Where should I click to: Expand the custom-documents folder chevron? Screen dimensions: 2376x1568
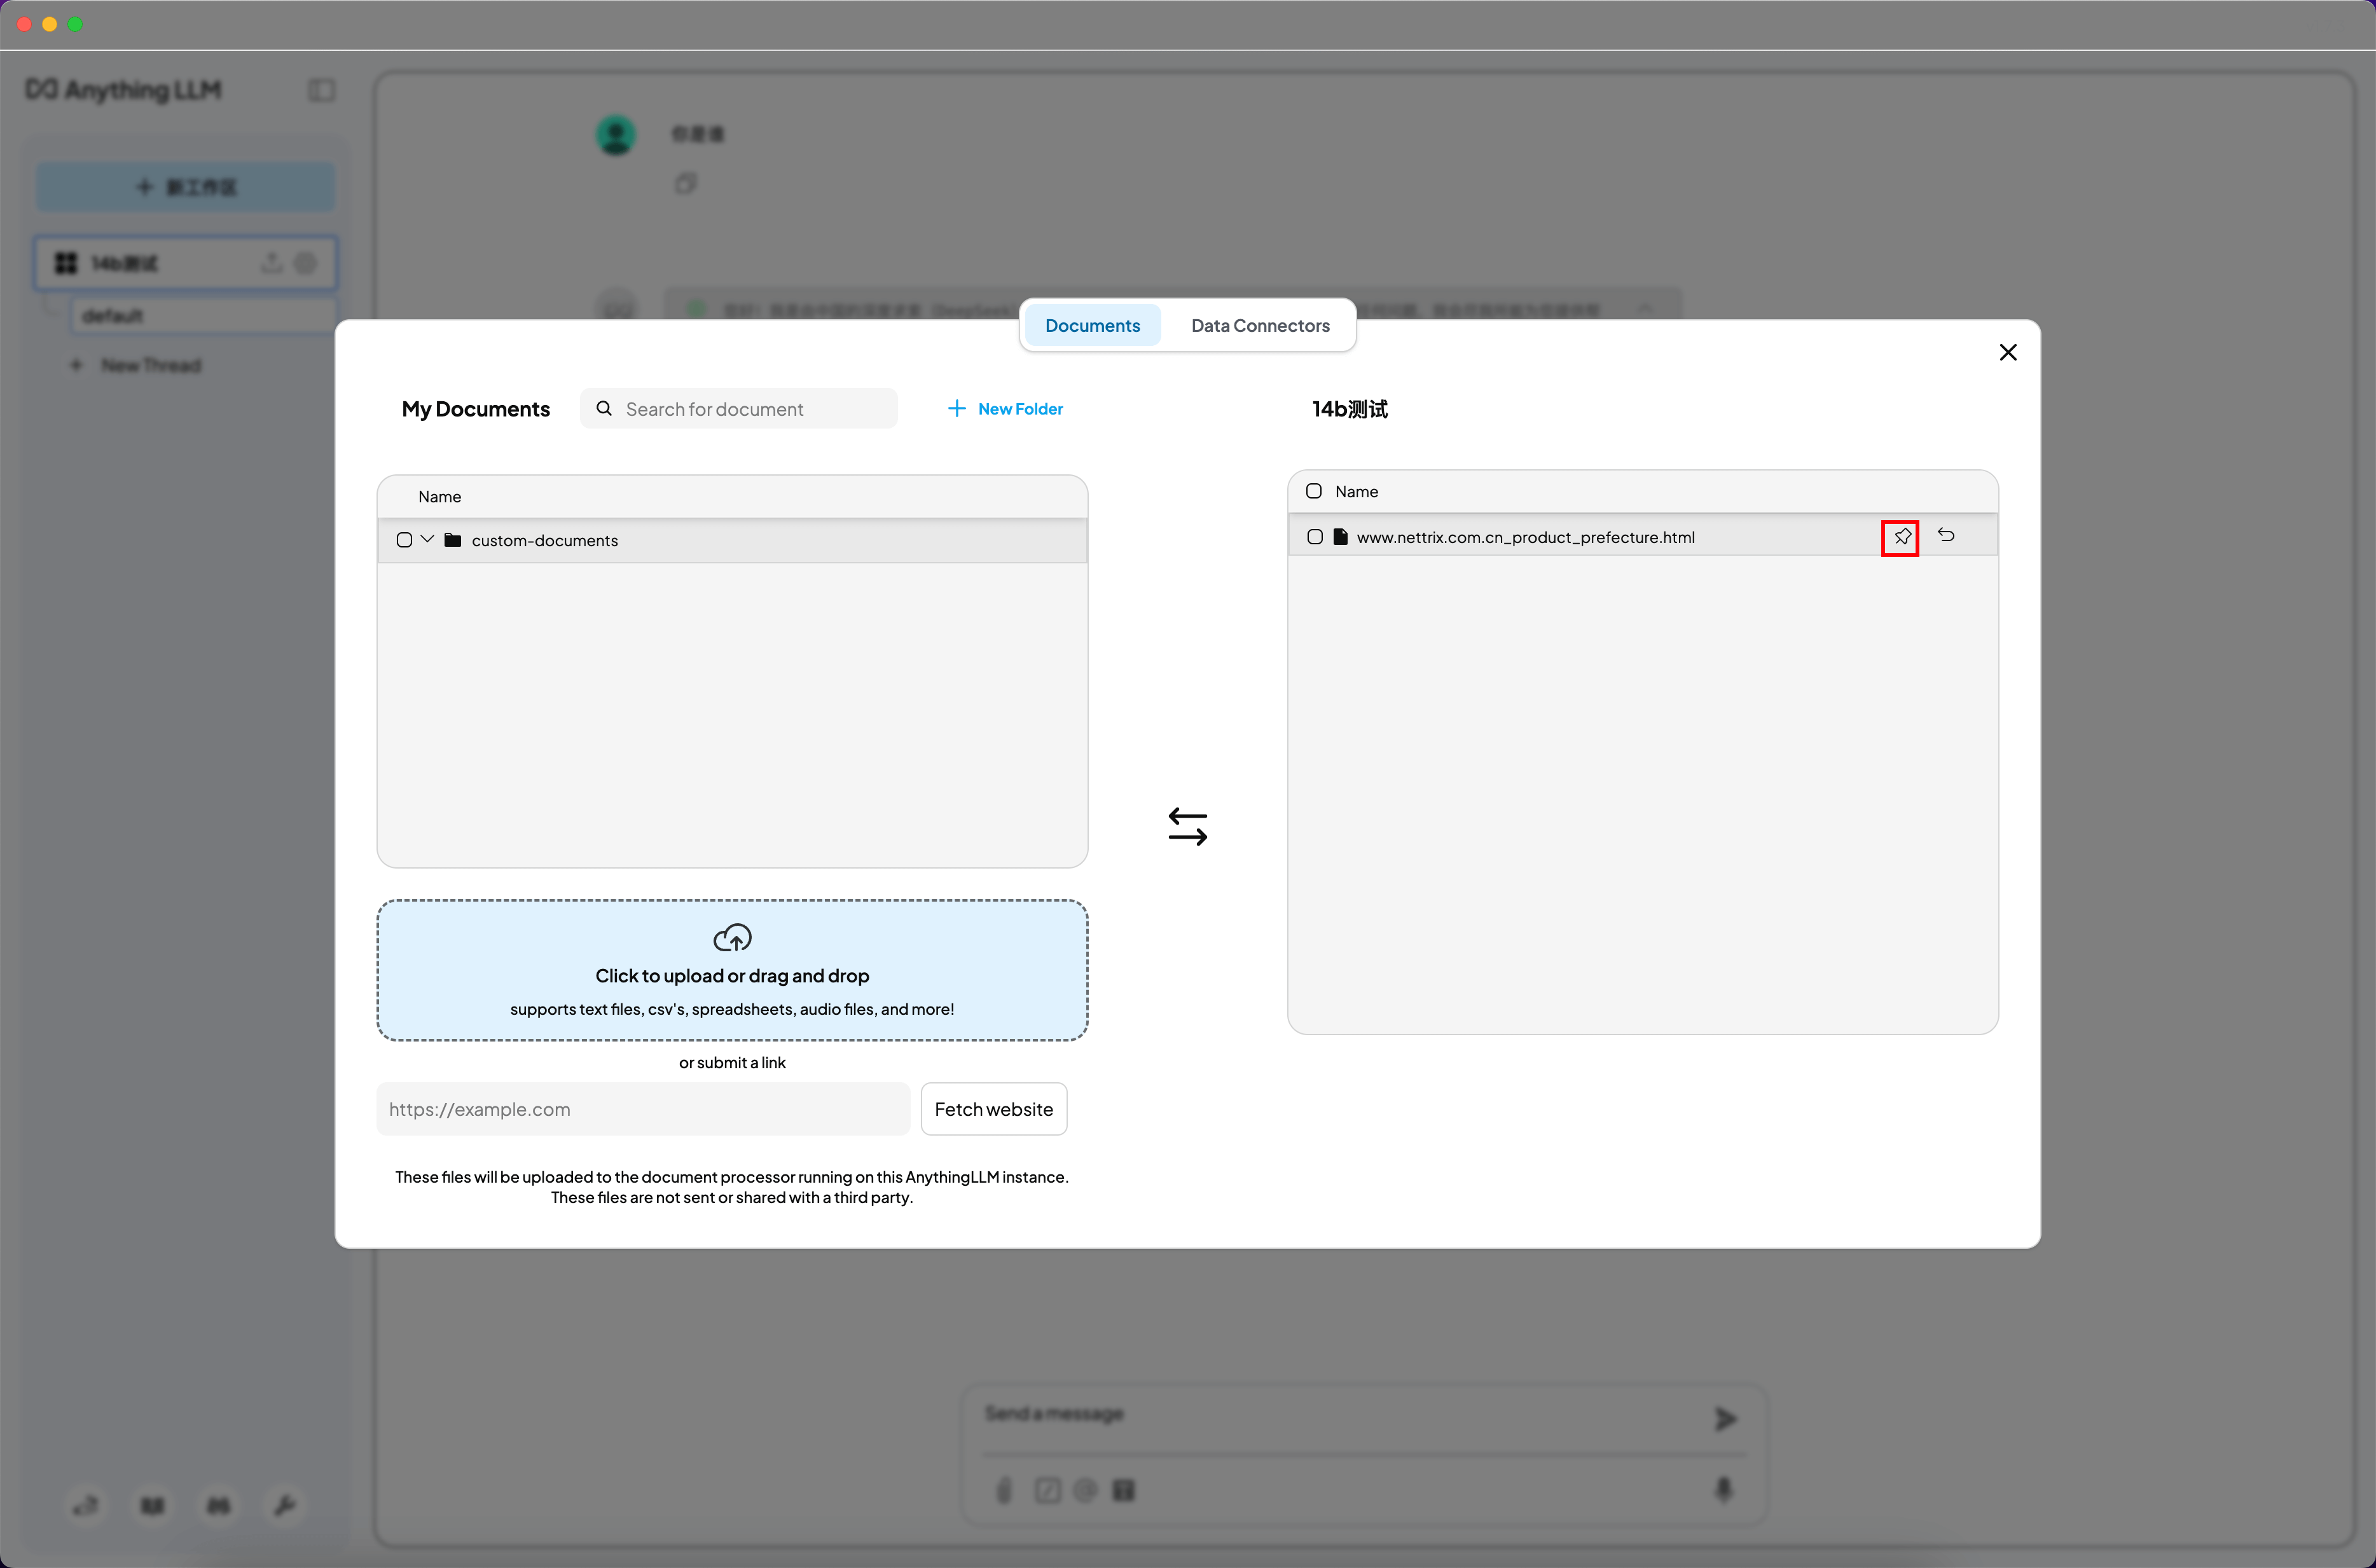(428, 540)
